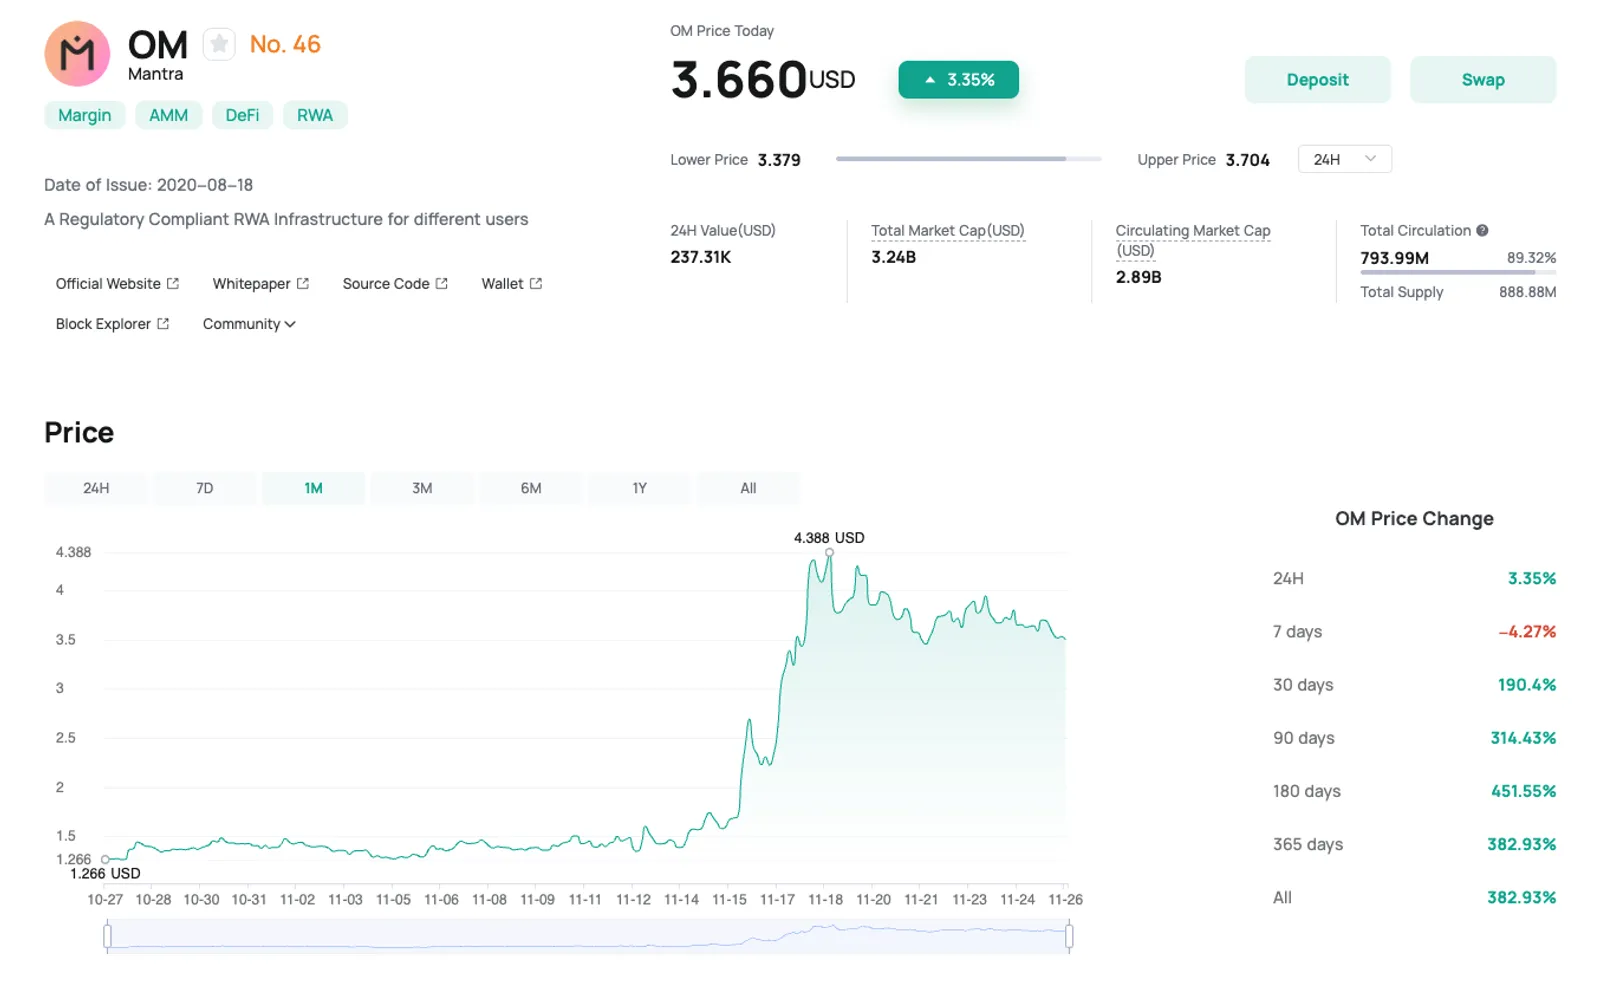Click the No. 46 rank text
Viewport: 1600px width, 988px height.
(x=285, y=44)
